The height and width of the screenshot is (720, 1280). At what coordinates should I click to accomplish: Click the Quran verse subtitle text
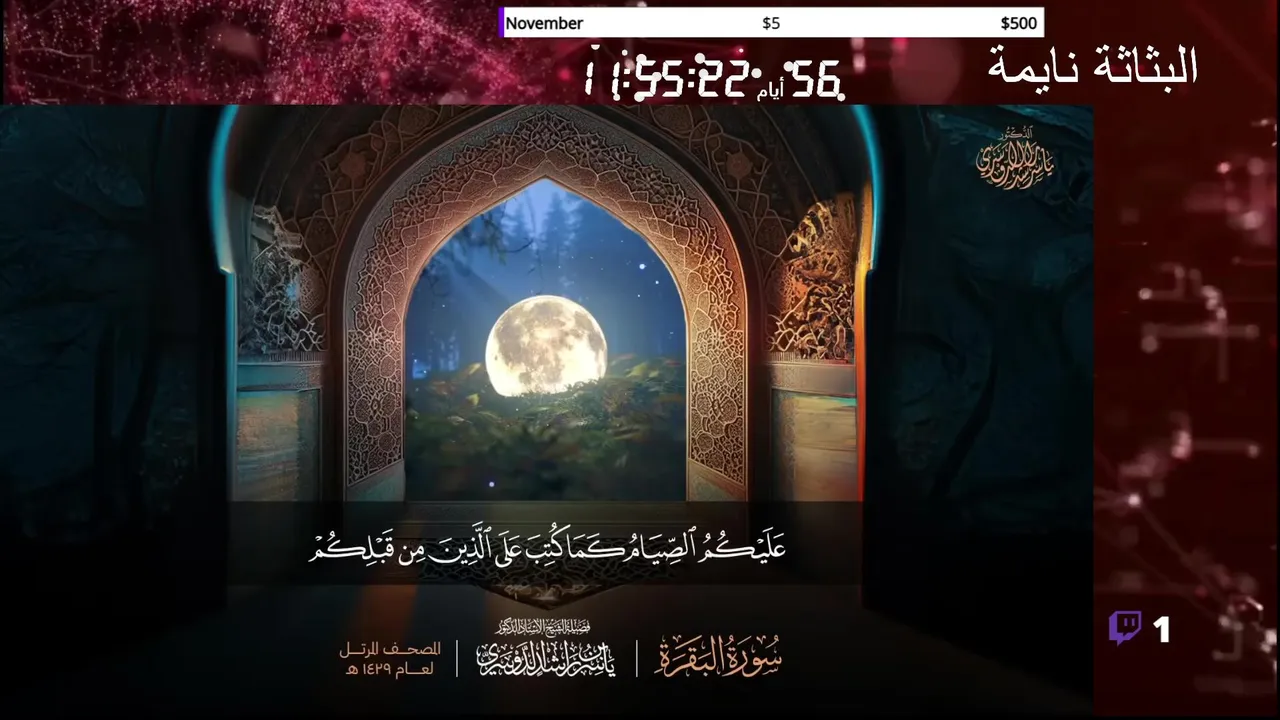click(x=547, y=547)
